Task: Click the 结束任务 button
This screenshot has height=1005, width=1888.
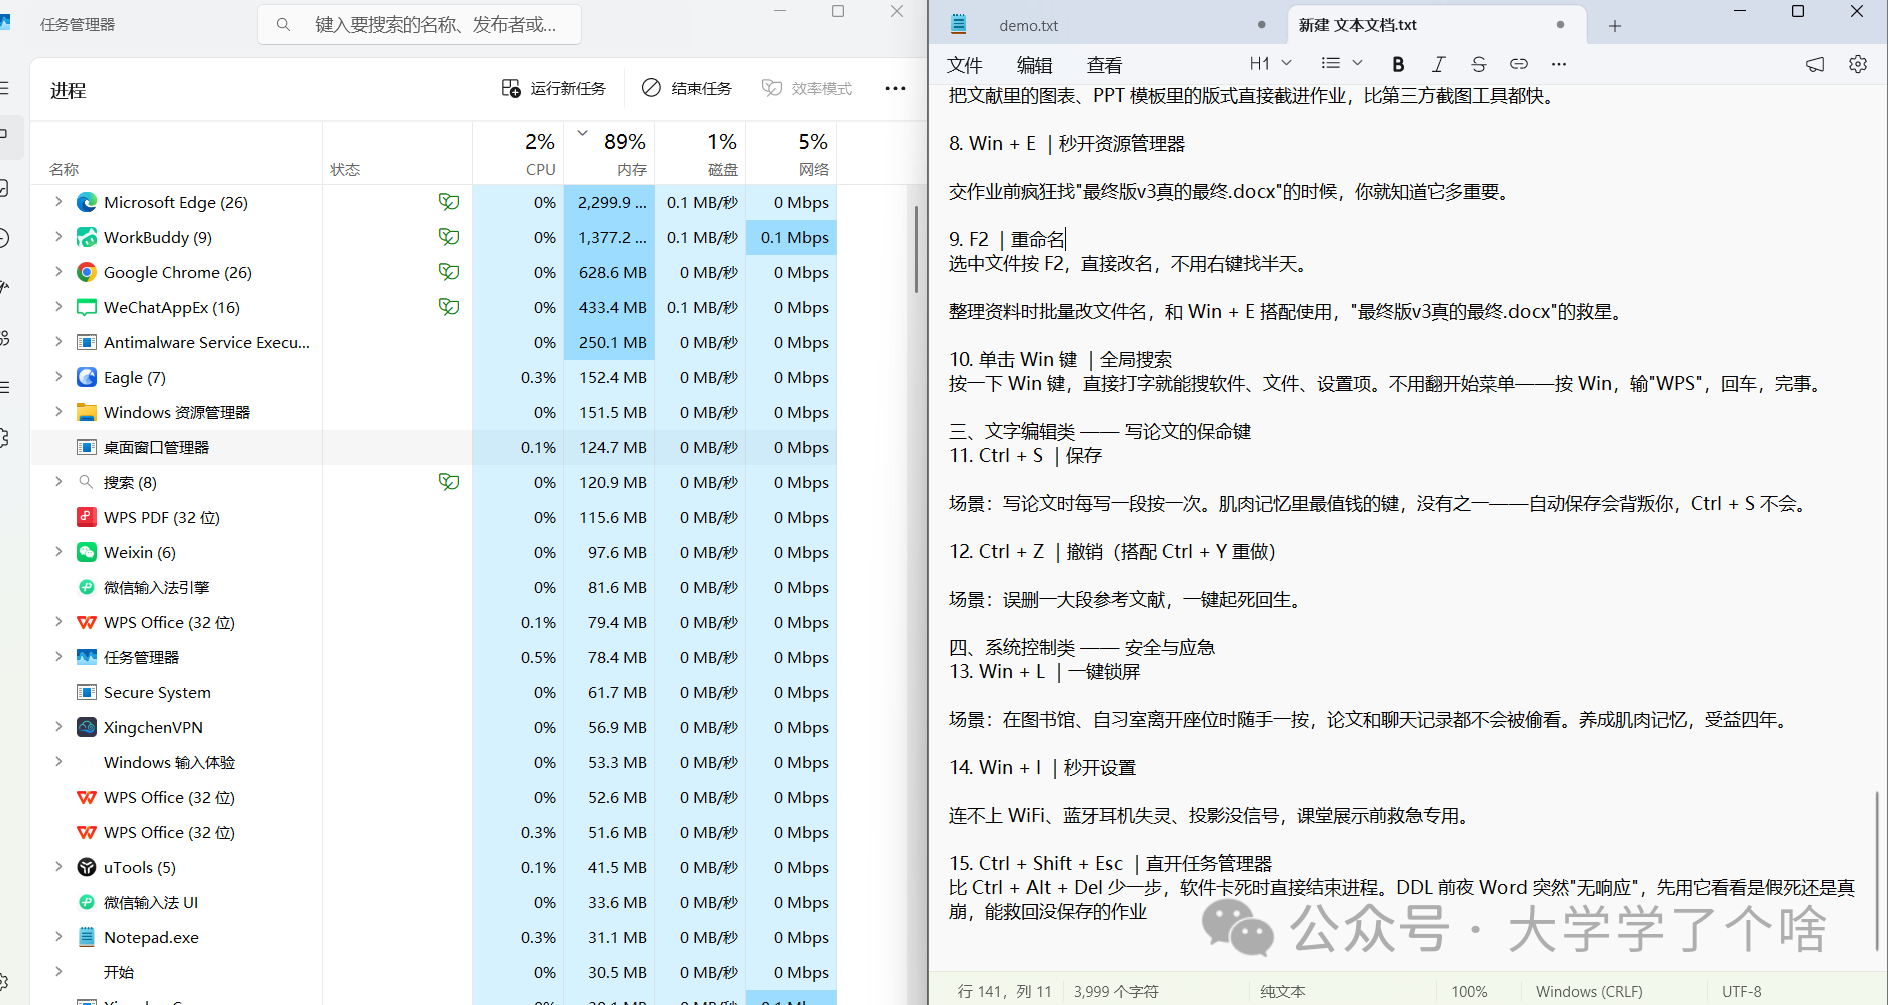Action: coord(687,88)
